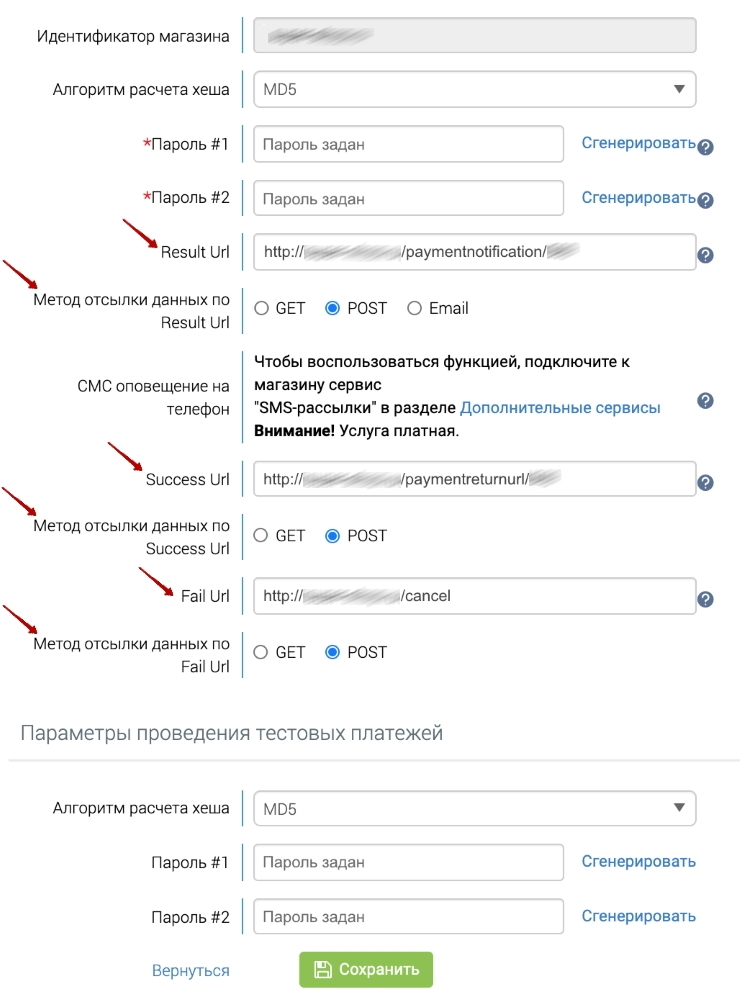Click help icon beside Fail Url field
This screenshot has height=1005, width=740.
705,600
